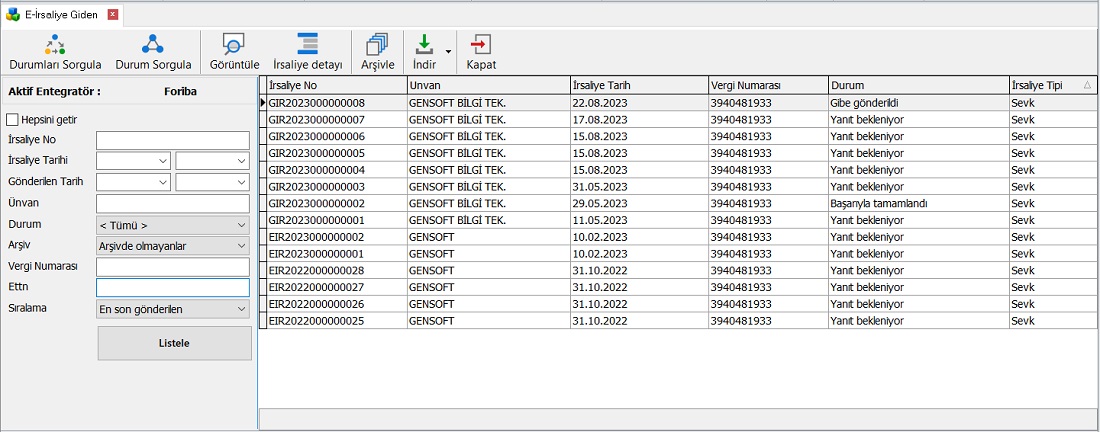The height and width of the screenshot is (432, 1100).
Task: Open the Arşiv dropdown showing Arşivde olmayanlar
Action: pyautogui.click(x=173, y=246)
